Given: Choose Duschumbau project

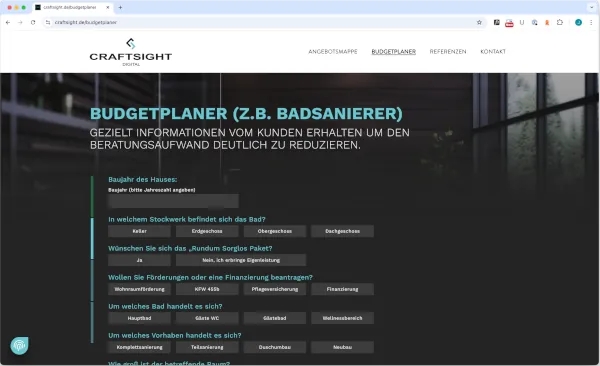Looking at the screenshot, I should tap(275, 347).
